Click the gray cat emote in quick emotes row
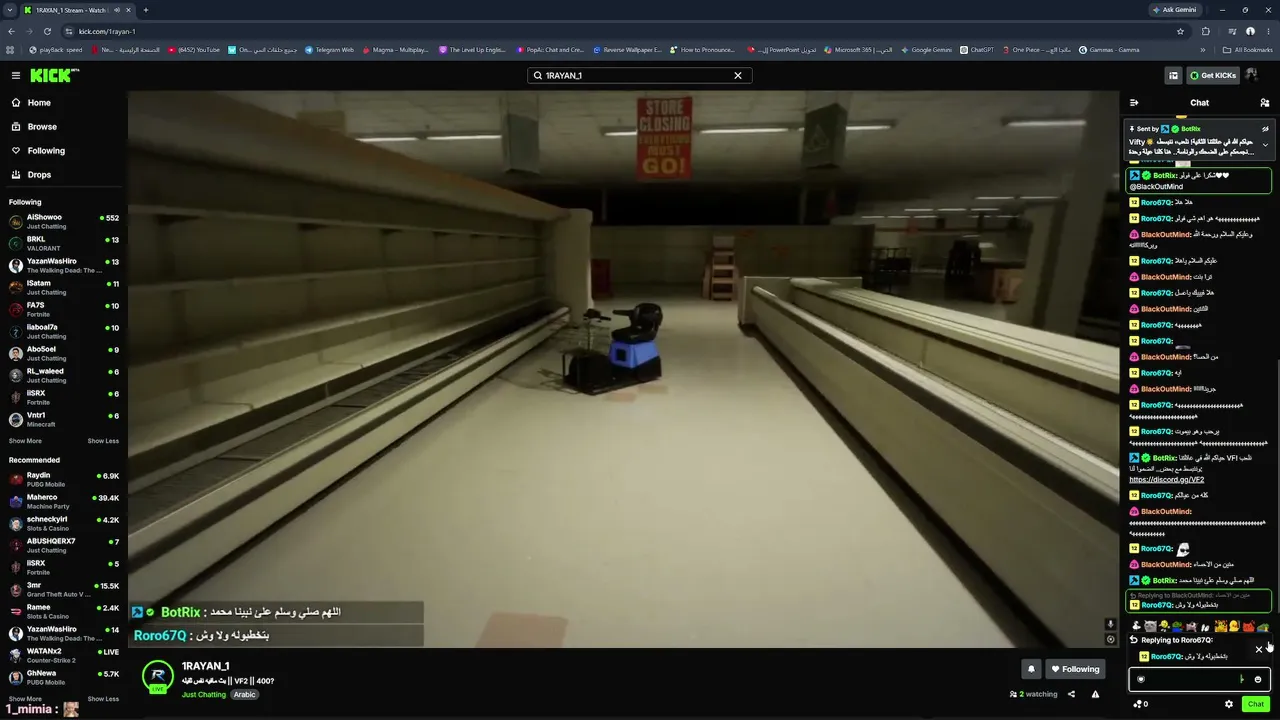Image resolution: width=1280 pixels, height=720 pixels. [1150, 626]
